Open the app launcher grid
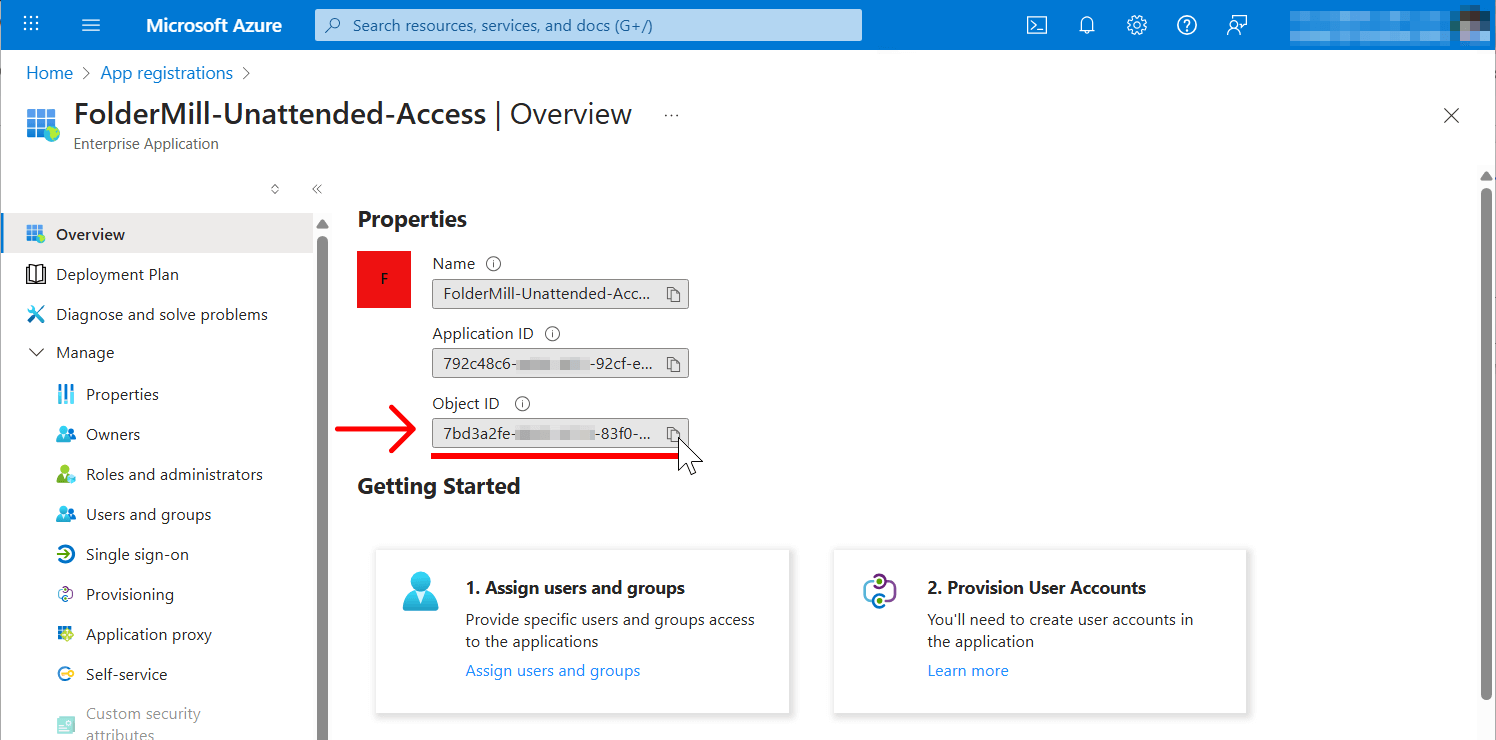Viewport: 1496px width, 740px height. pos(30,25)
